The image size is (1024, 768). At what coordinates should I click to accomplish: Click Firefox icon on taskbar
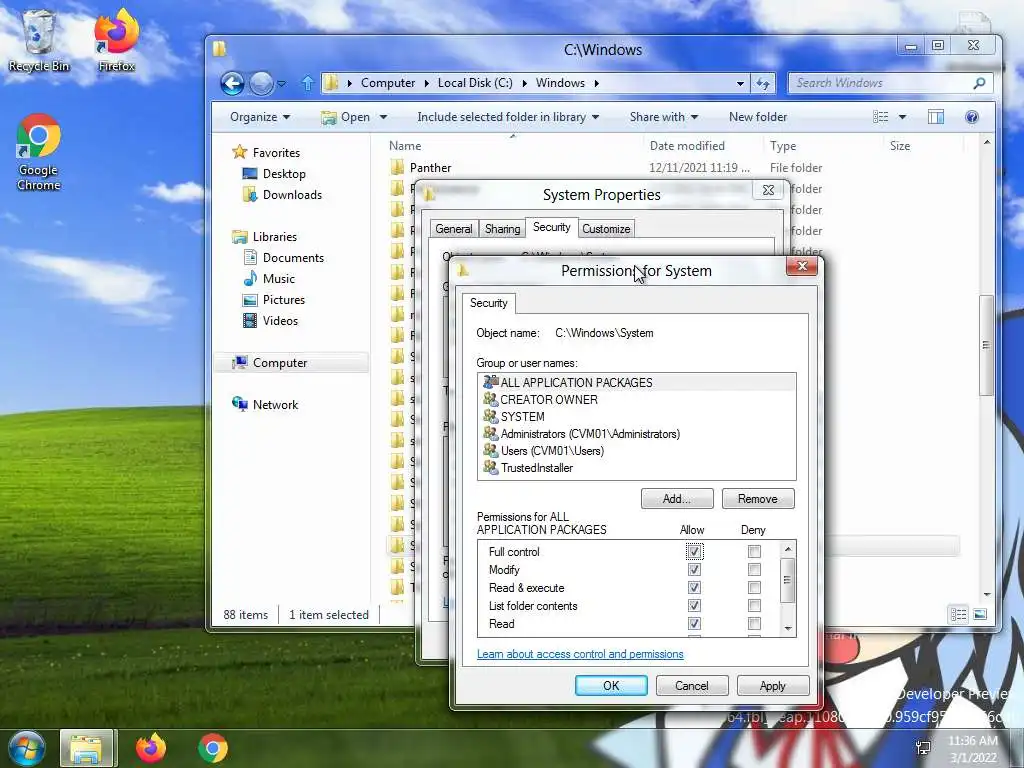tap(151, 748)
